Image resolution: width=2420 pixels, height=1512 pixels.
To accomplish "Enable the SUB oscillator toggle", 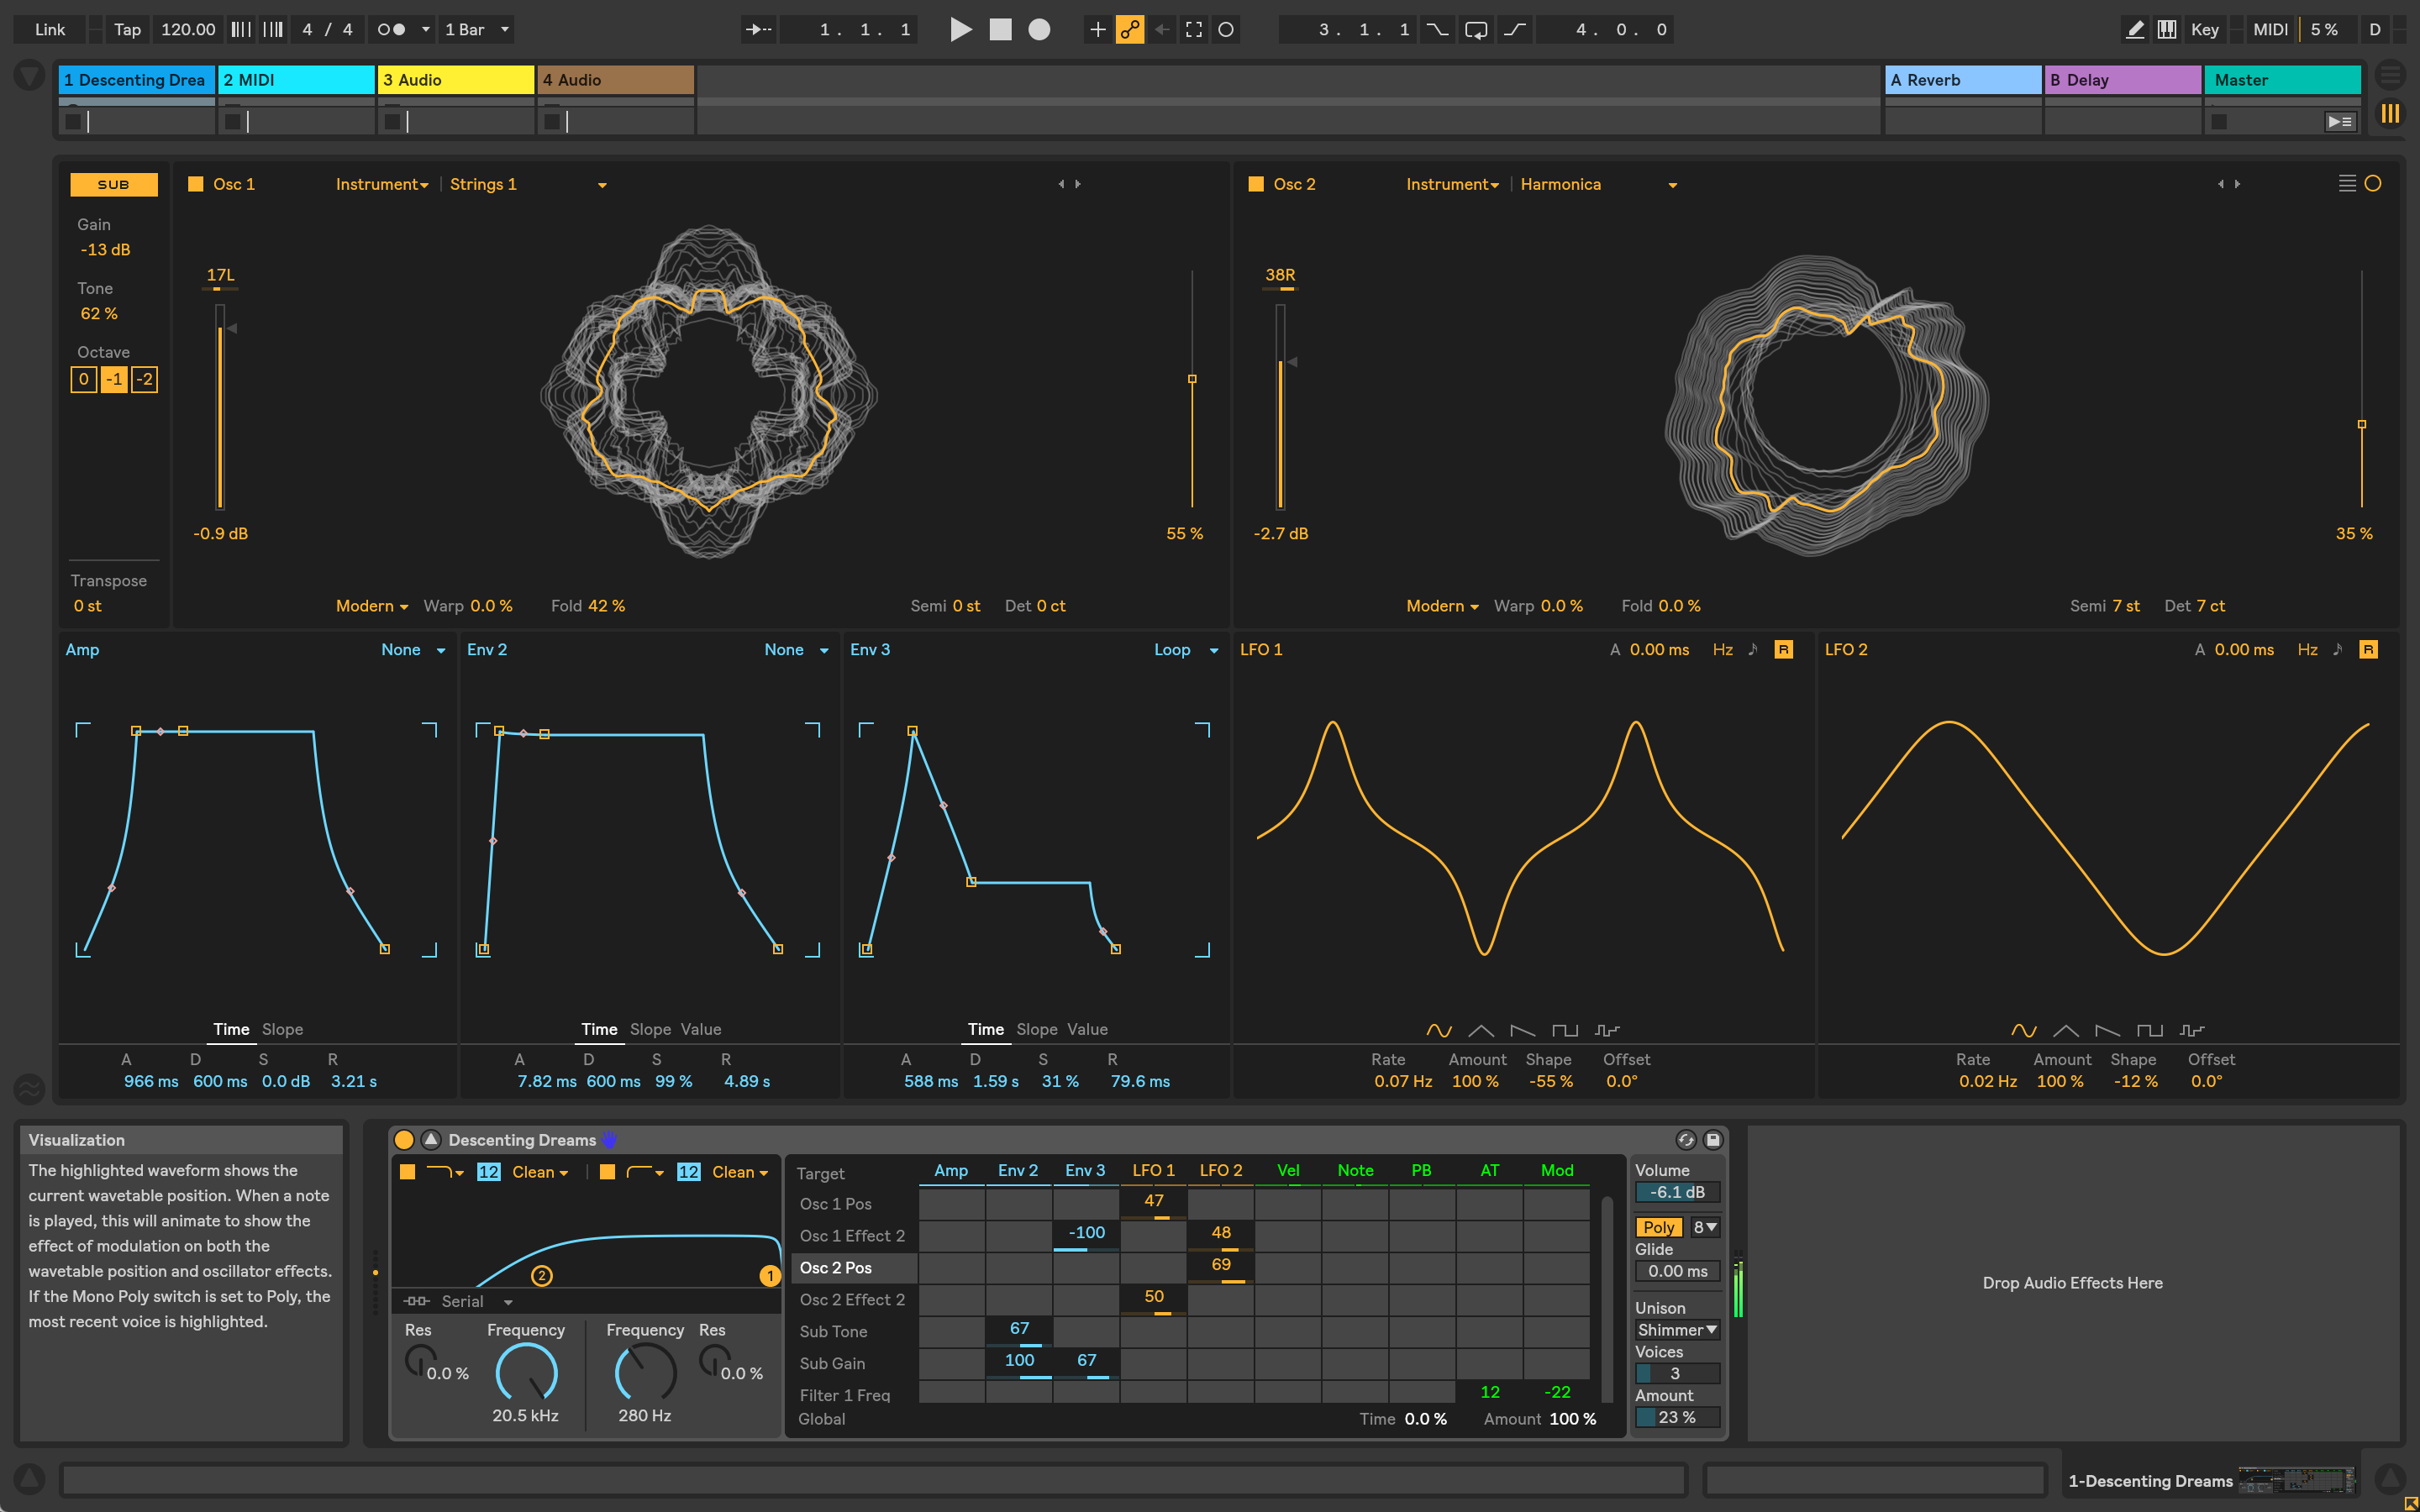I will point(113,184).
